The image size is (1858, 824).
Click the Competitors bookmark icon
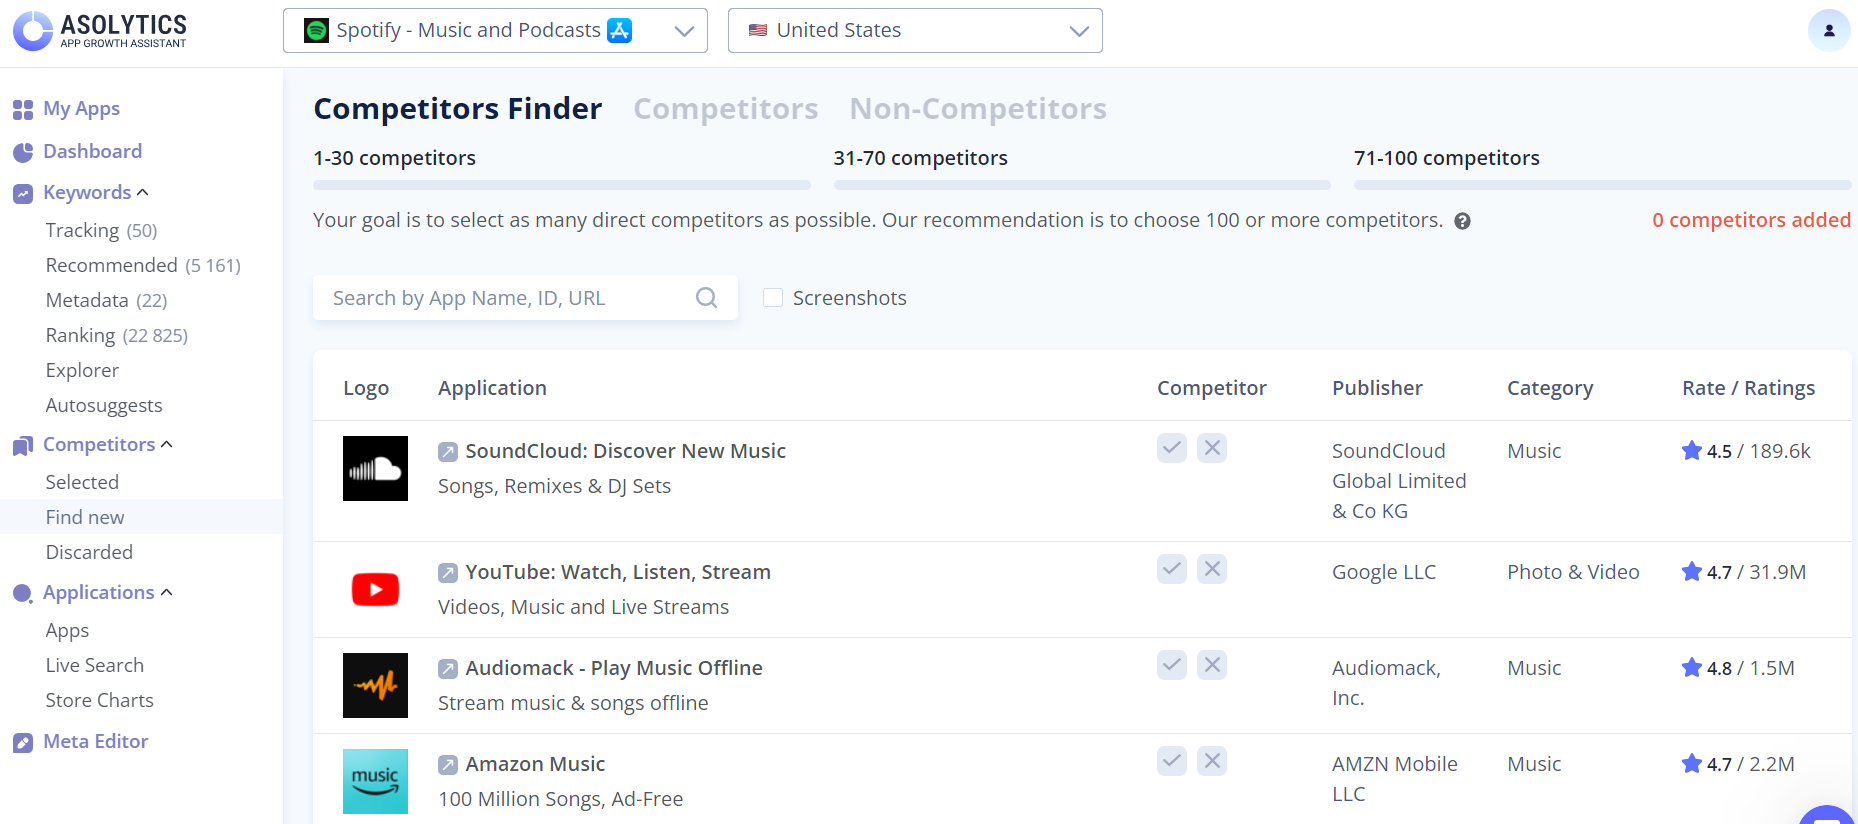pyautogui.click(x=23, y=446)
